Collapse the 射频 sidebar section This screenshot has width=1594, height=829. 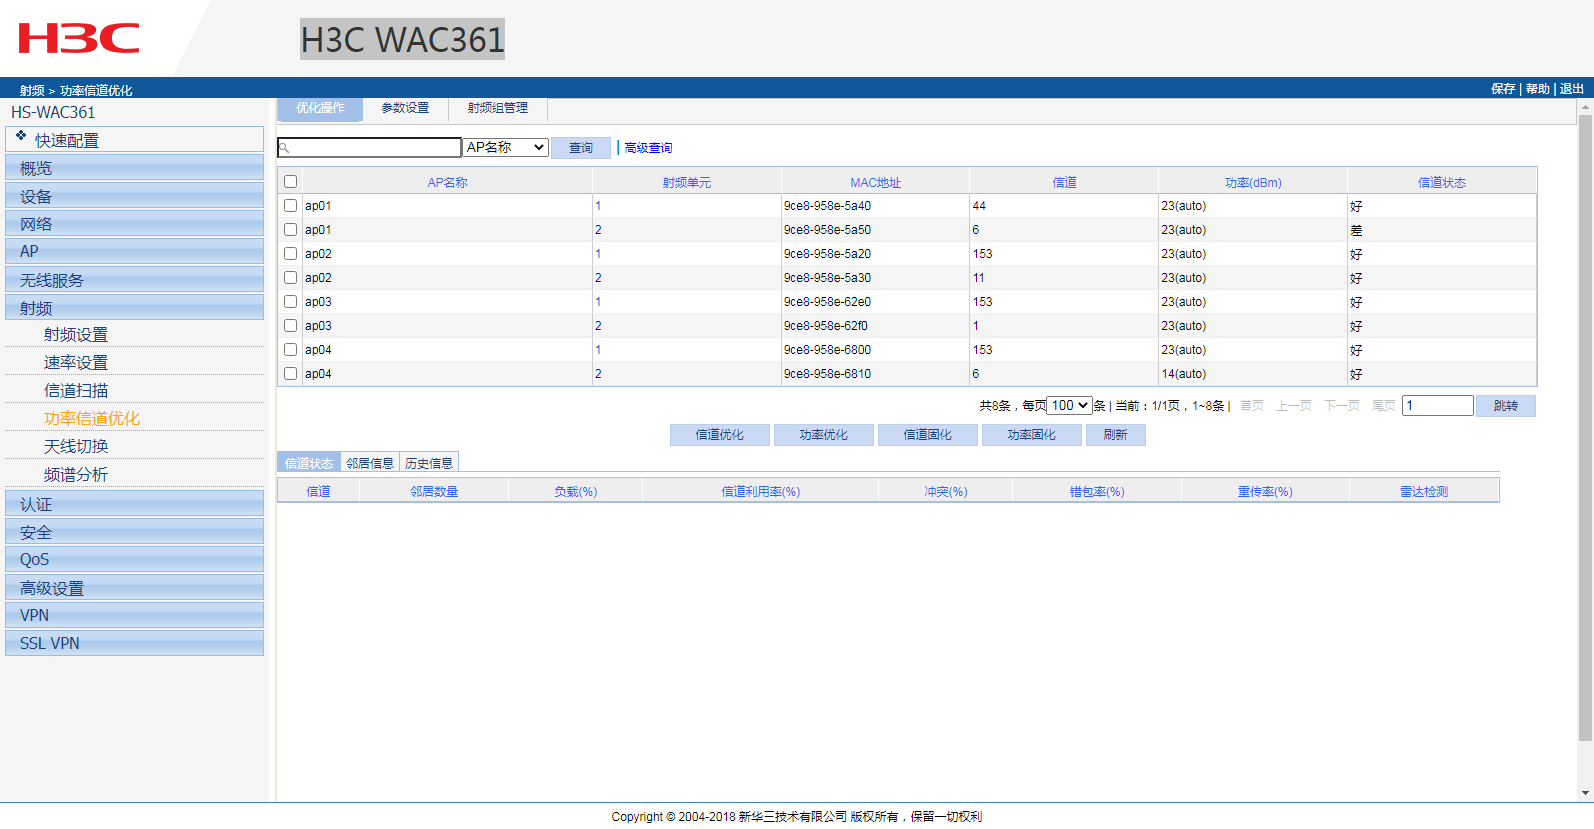click(134, 308)
